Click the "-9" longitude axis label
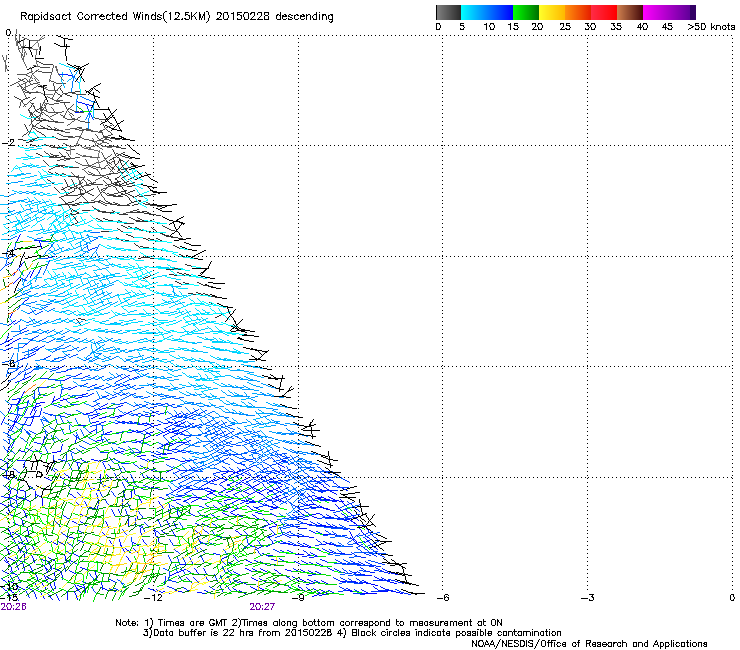The image size is (740, 650). (x=298, y=598)
